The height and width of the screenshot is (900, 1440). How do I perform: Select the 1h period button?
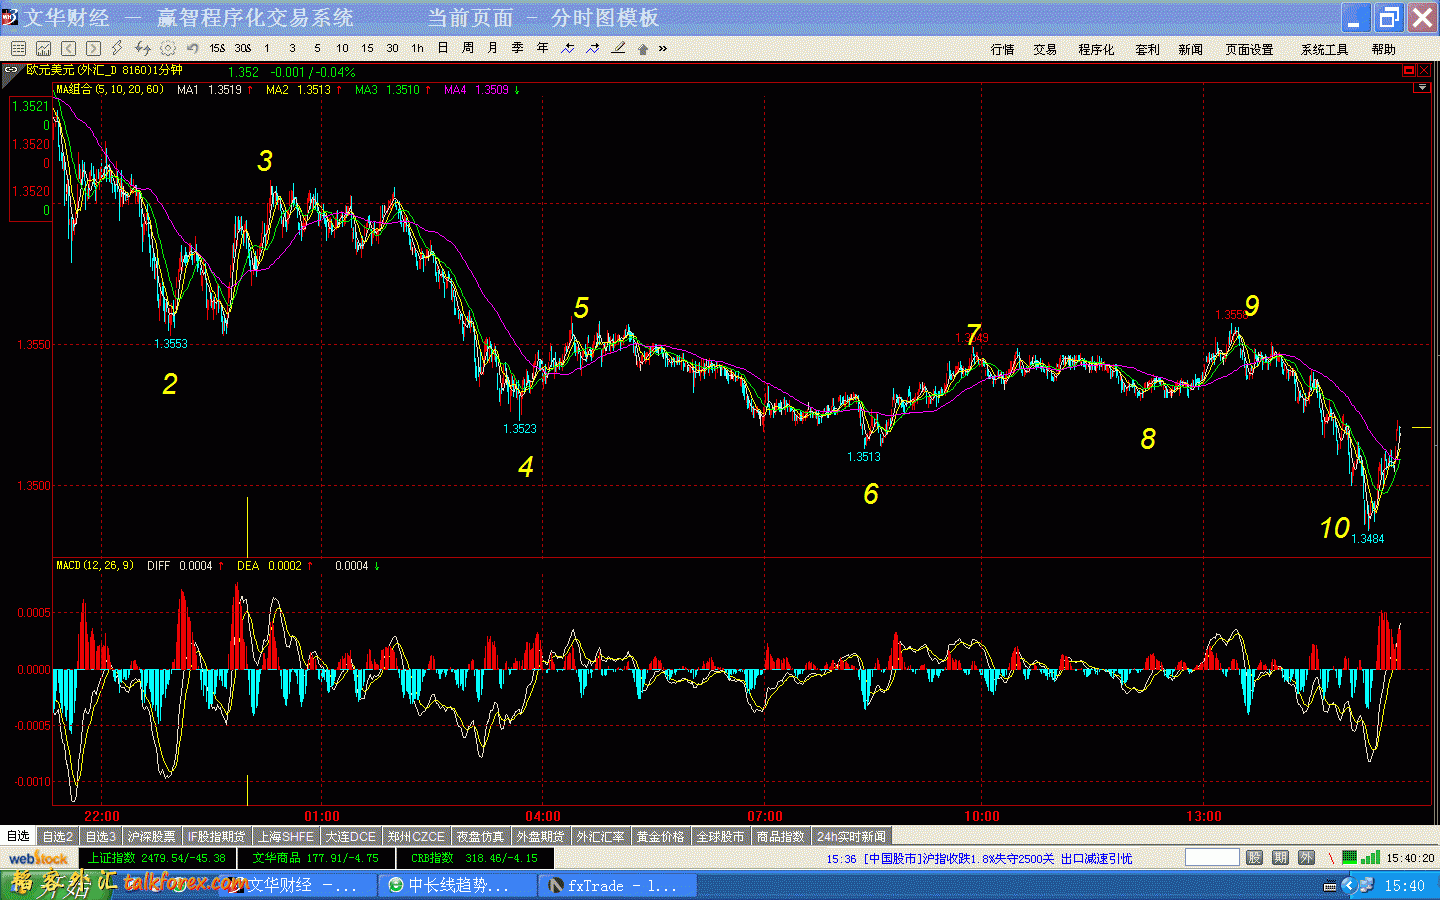pyautogui.click(x=417, y=48)
